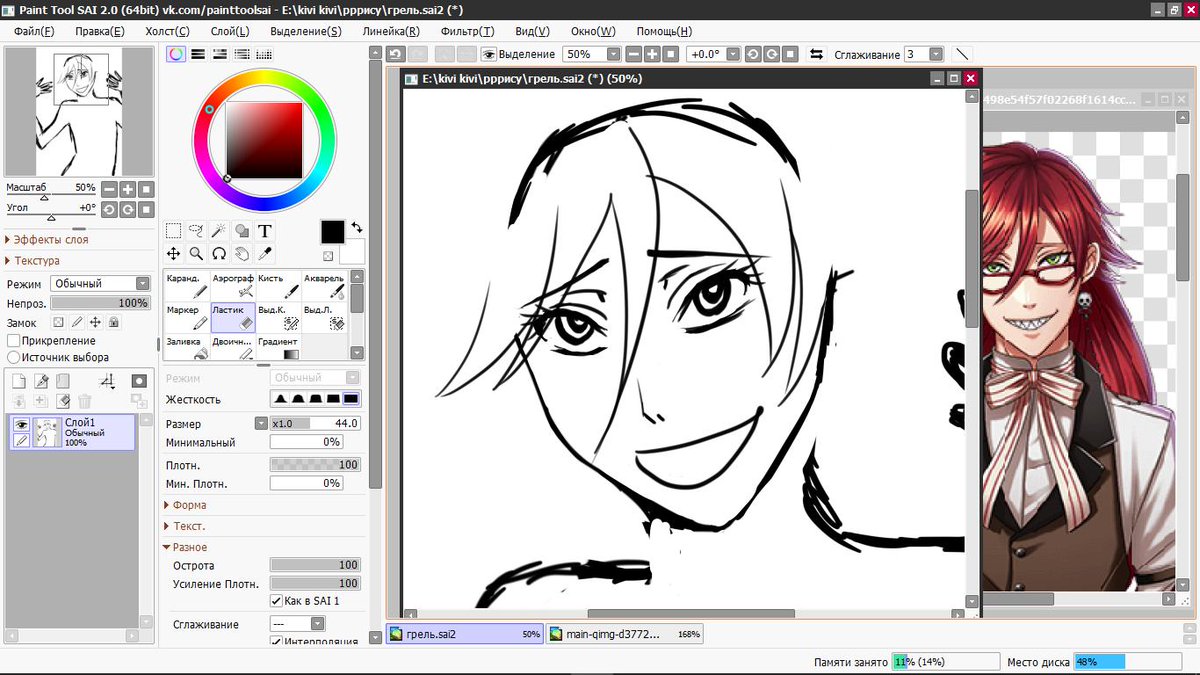Clear the layer with eraser-page icon
The image size is (1200, 675).
[x=63, y=401]
